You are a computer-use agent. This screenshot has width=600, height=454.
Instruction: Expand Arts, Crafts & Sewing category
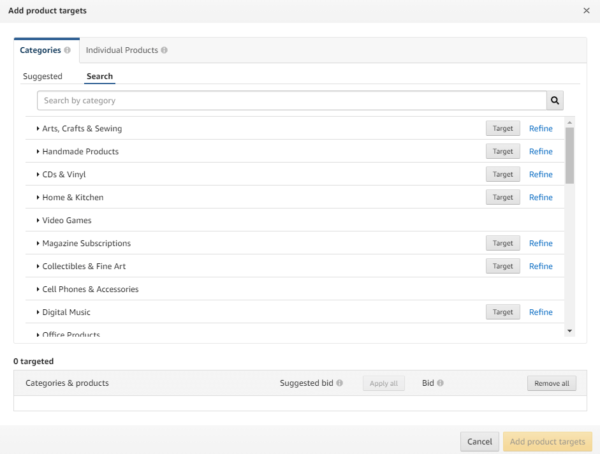(38, 129)
